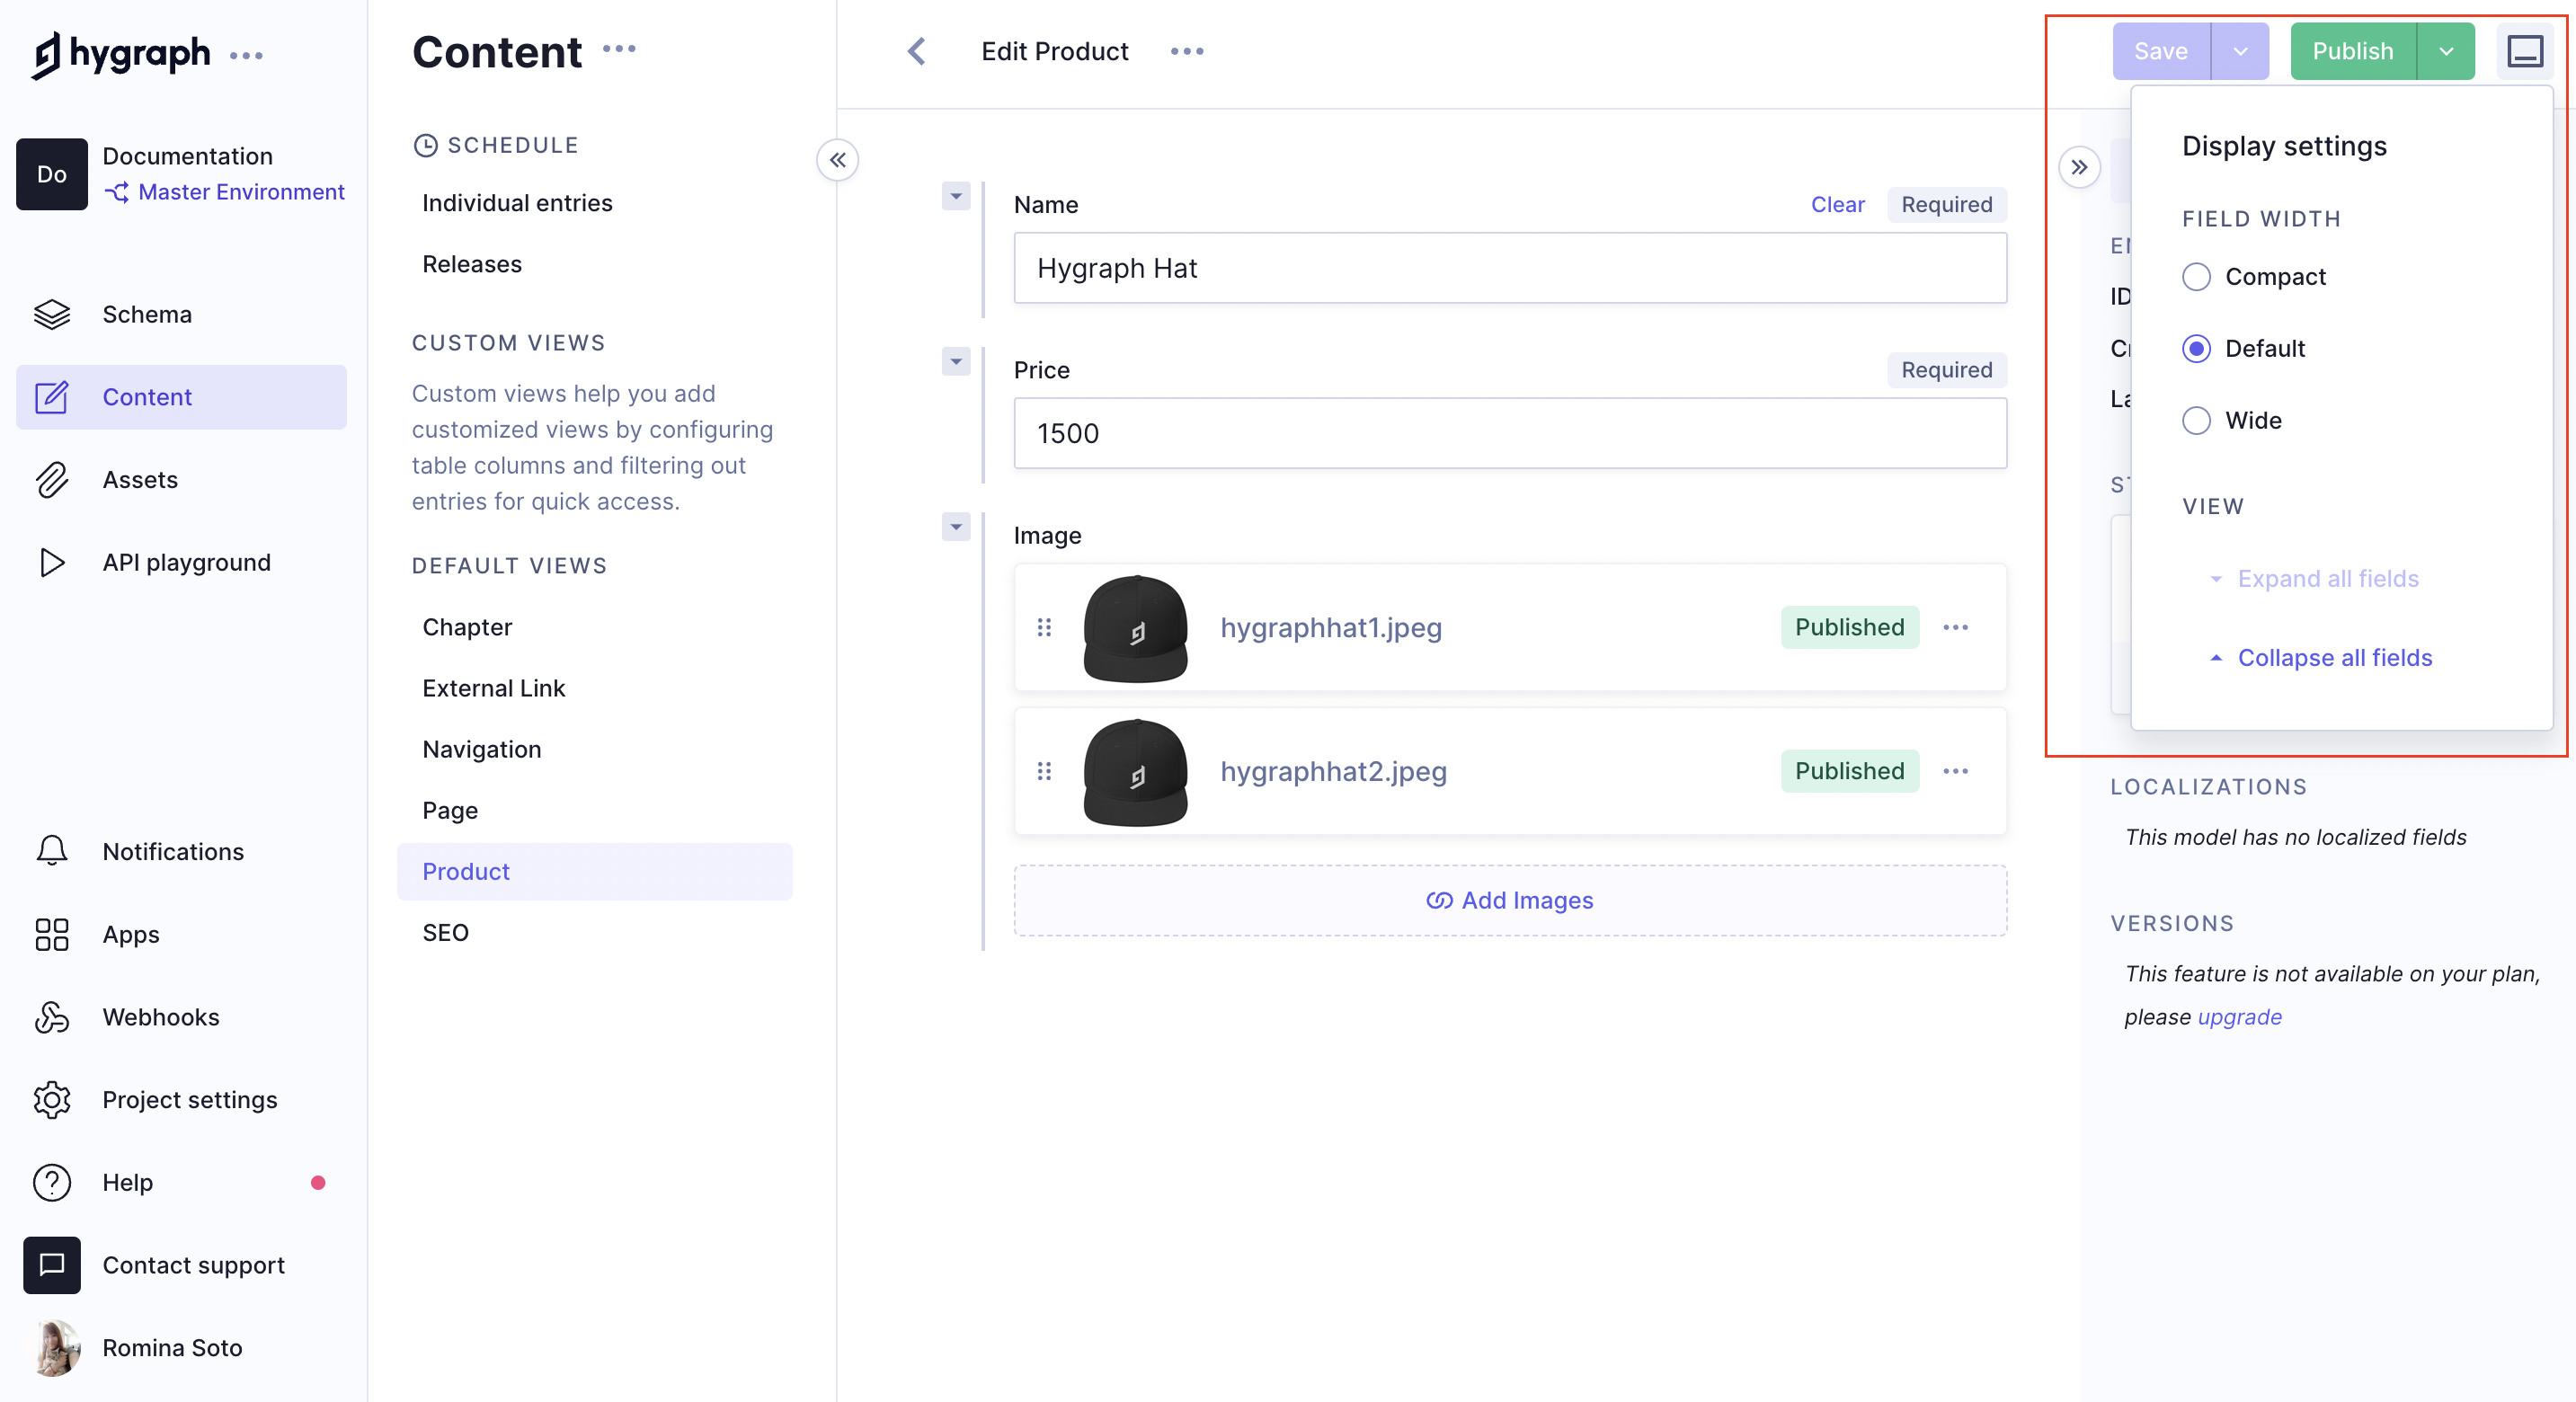Screen dimensions: 2576x1402
Task: Click the display settings layout icon
Action: click(x=2524, y=51)
